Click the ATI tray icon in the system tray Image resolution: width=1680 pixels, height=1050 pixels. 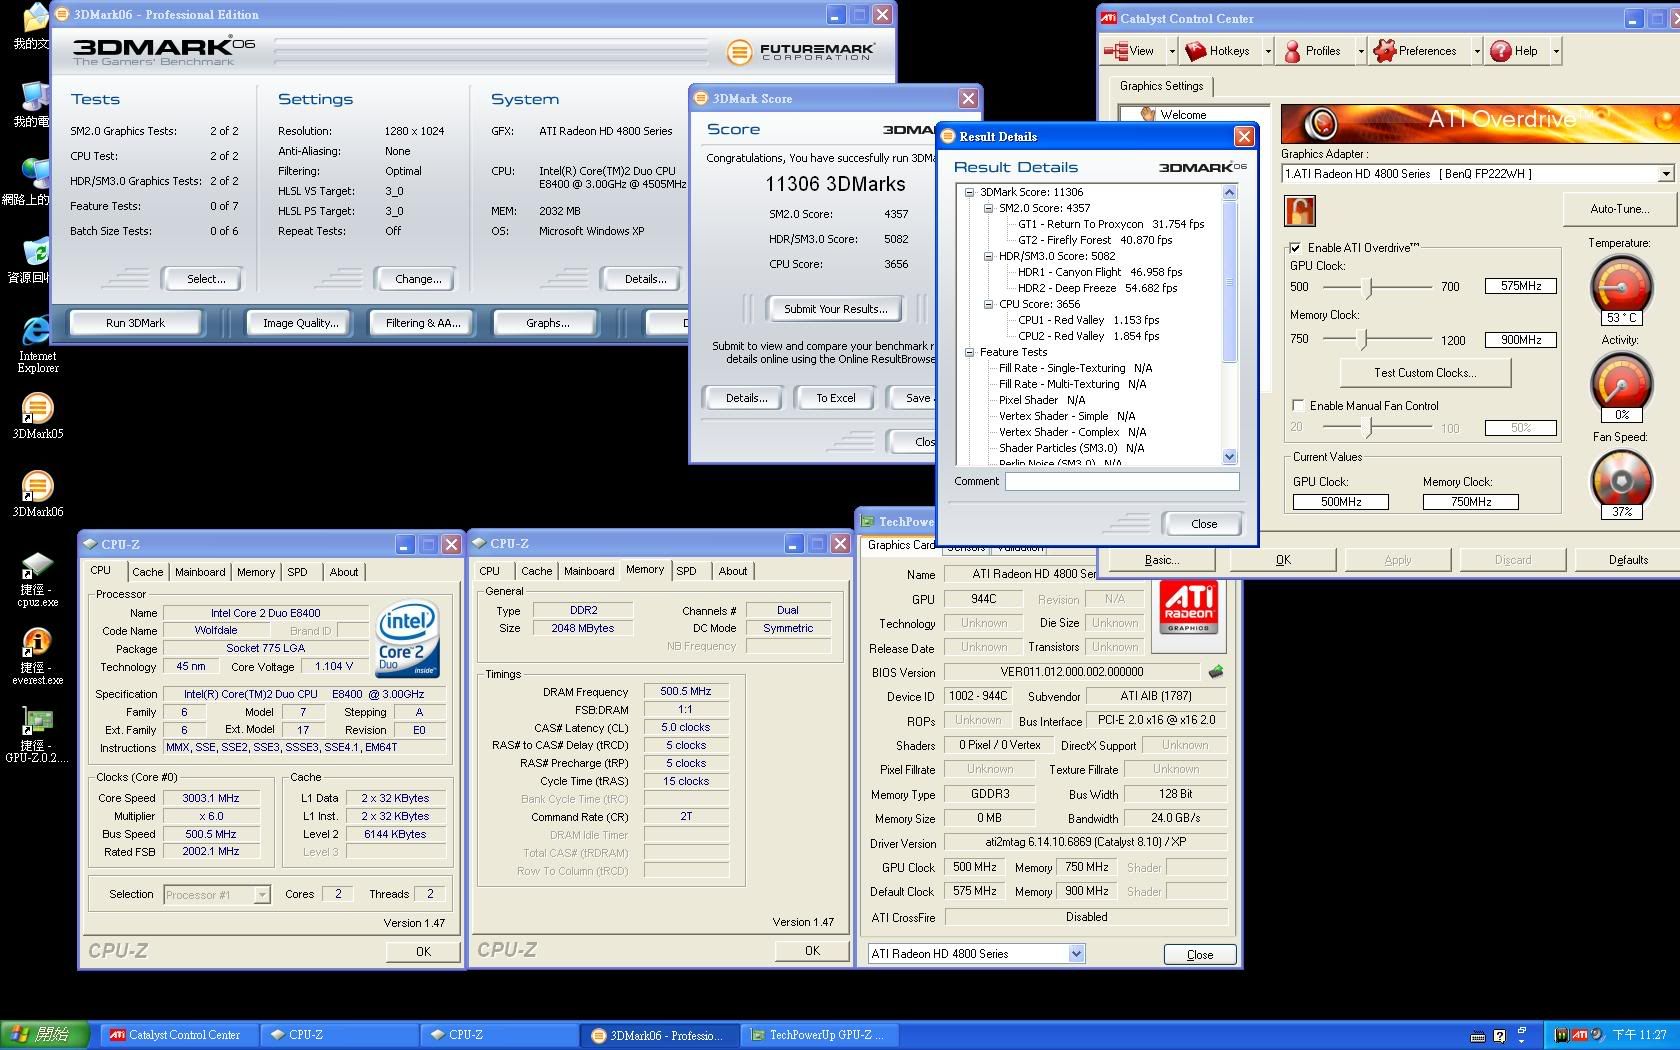pyautogui.click(x=1579, y=1035)
